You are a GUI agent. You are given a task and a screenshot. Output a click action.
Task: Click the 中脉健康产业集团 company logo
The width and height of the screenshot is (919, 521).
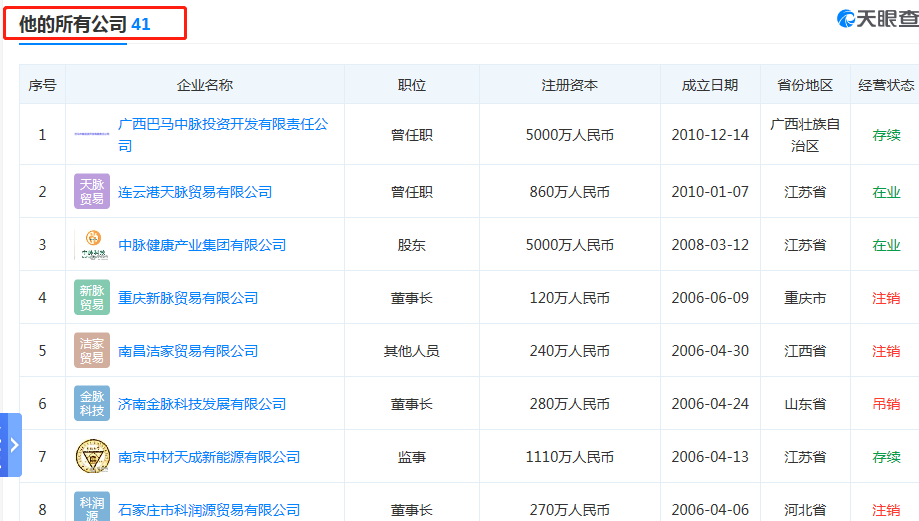92,244
